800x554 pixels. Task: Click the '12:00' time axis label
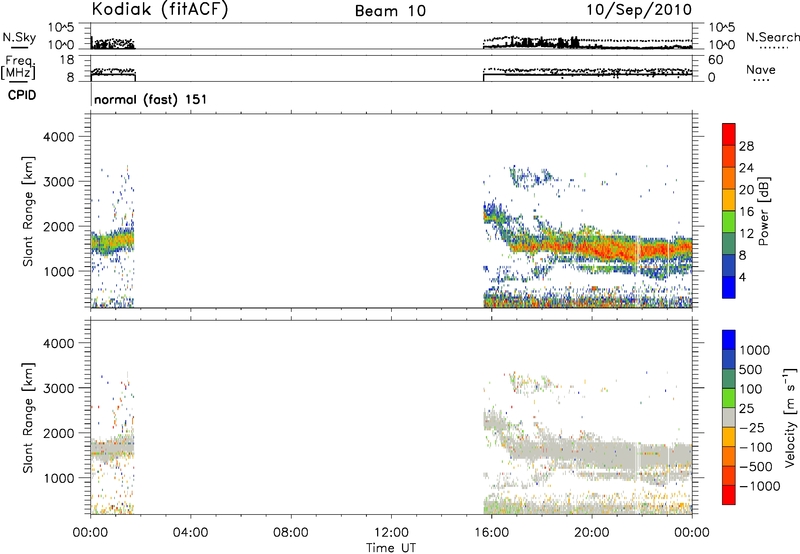(x=391, y=533)
